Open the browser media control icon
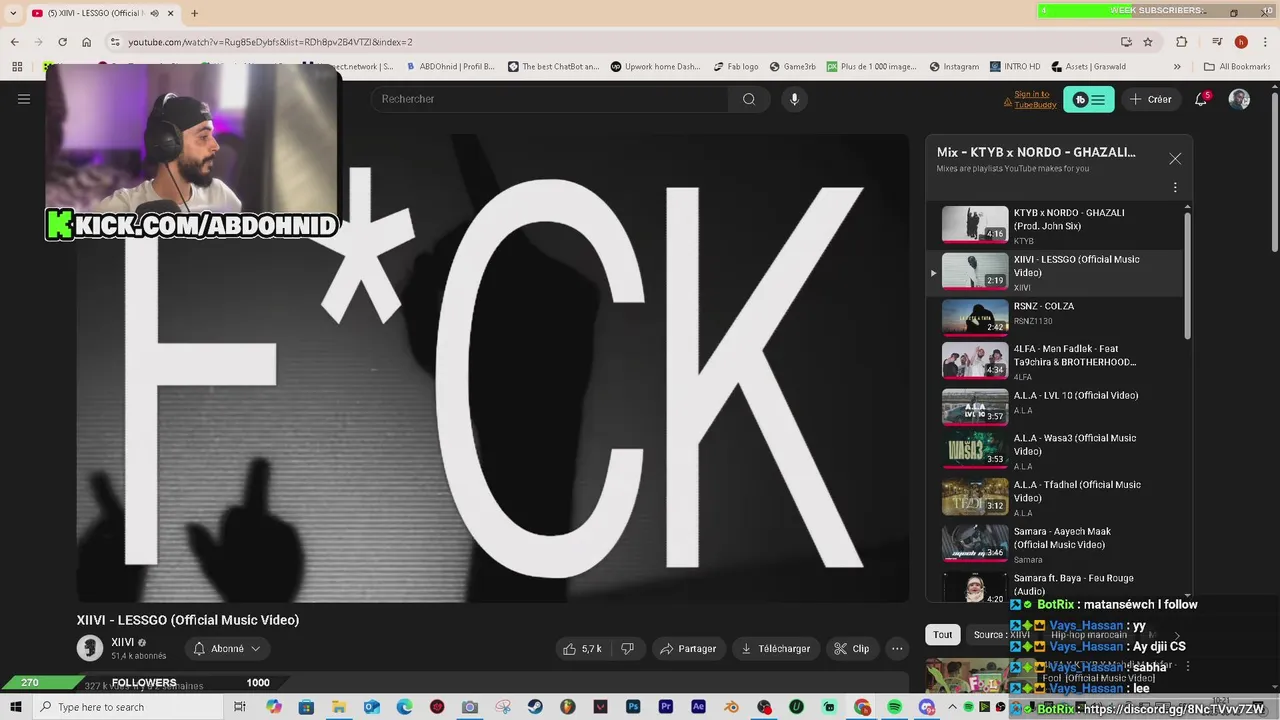Viewport: 1280px width, 720px height. point(1217,42)
